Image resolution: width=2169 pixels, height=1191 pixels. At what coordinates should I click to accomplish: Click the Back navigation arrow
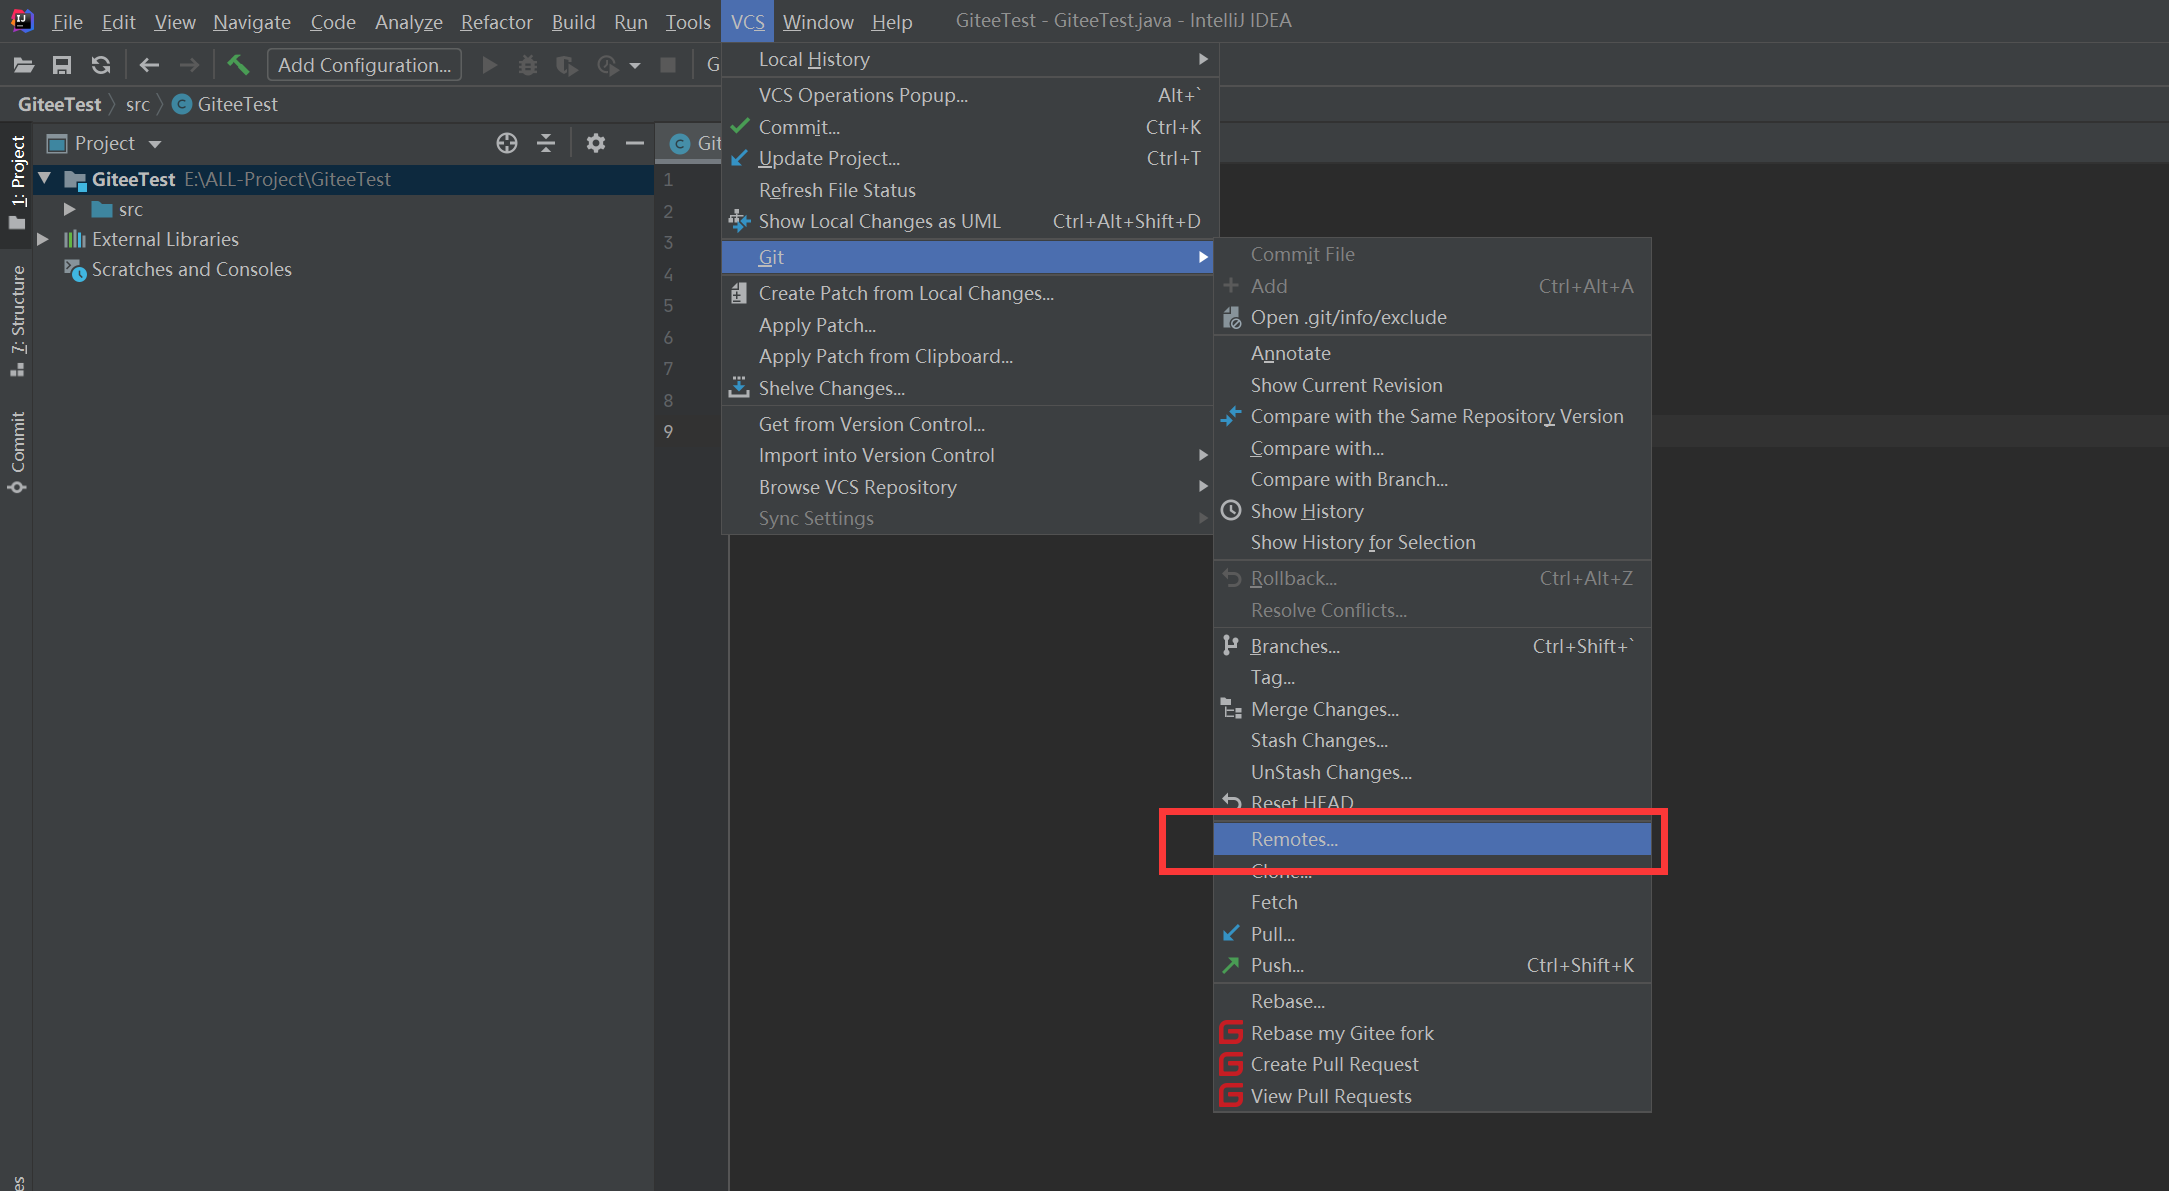149,65
